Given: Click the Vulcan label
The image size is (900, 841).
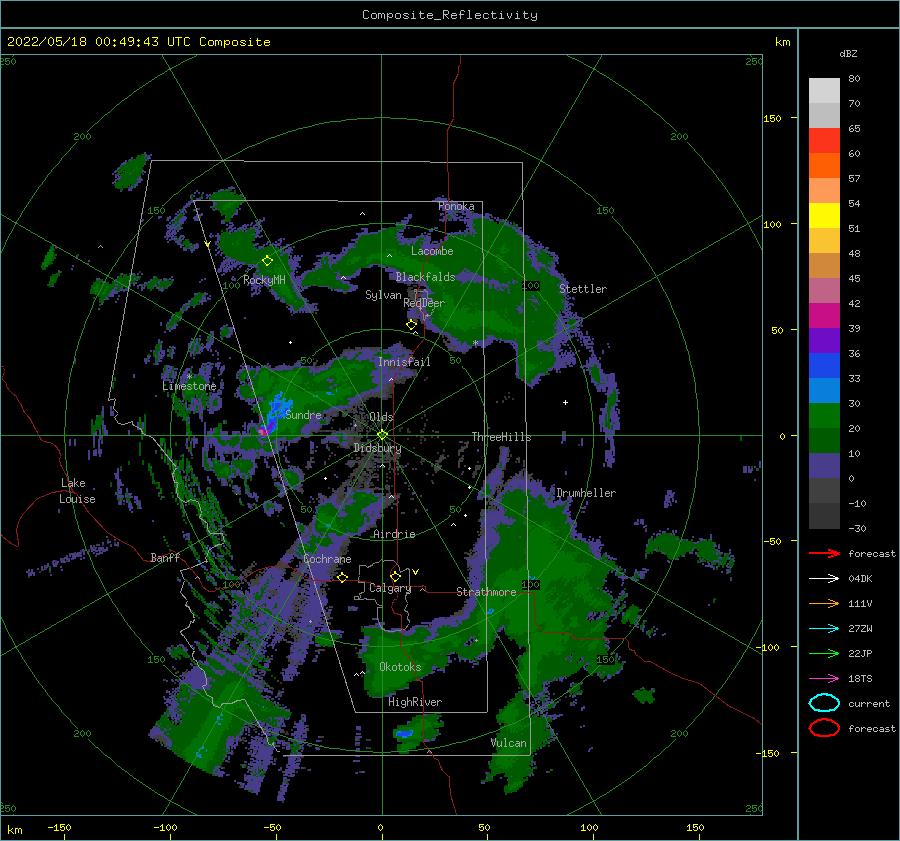Looking at the screenshot, I should coord(508,743).
